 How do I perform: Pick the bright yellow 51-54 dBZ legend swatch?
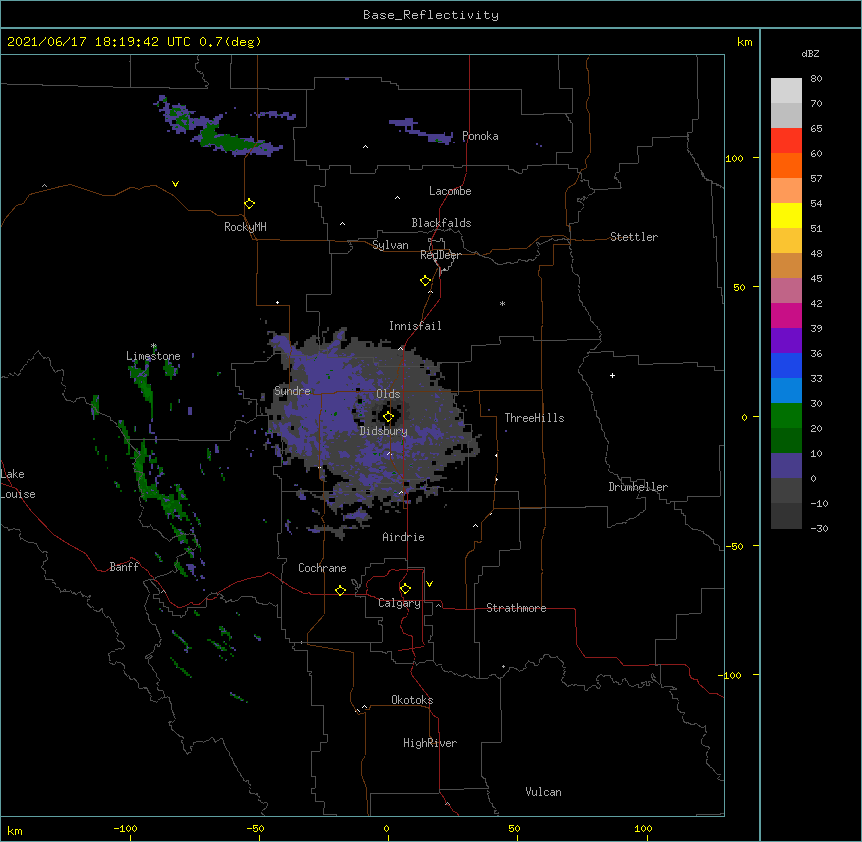pyautogui.click(x=786, y=215)
